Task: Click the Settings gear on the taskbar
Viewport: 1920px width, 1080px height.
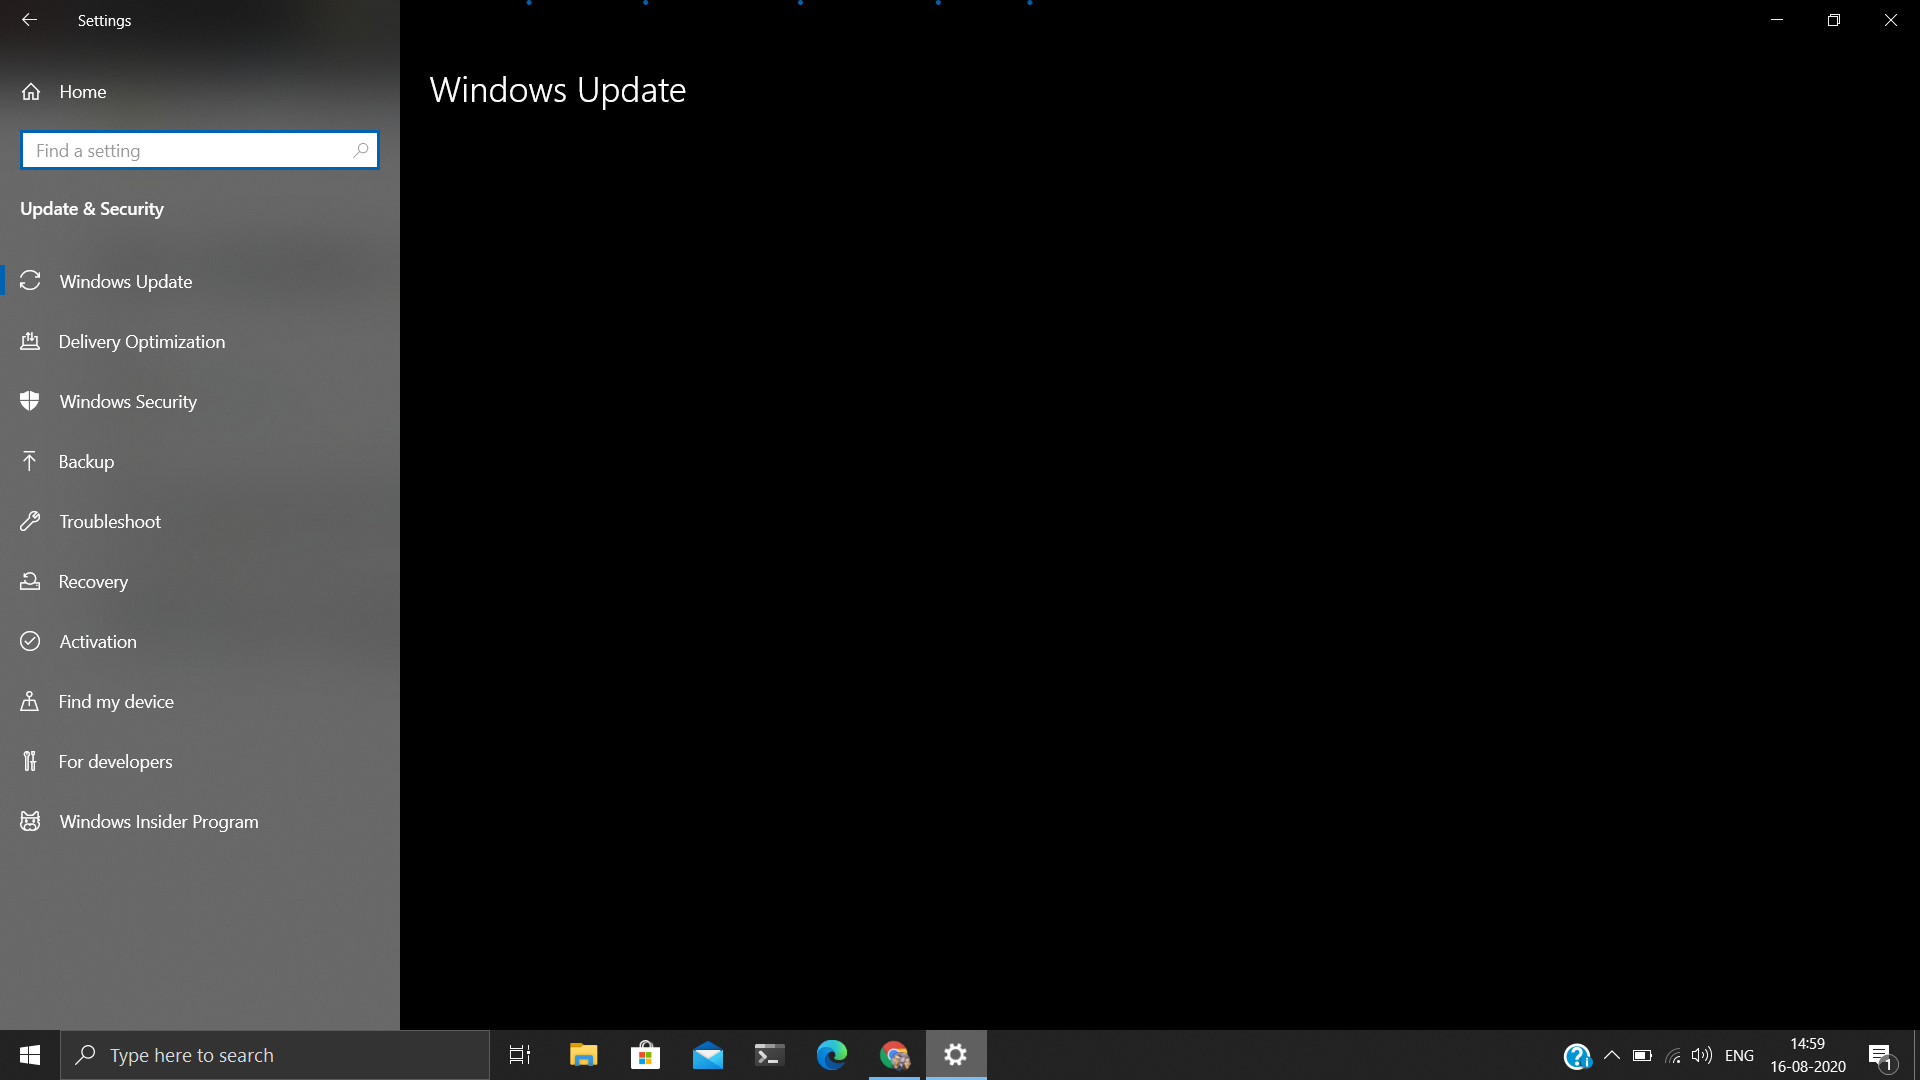Action: pyautogui.click(x=956, y=1055)
